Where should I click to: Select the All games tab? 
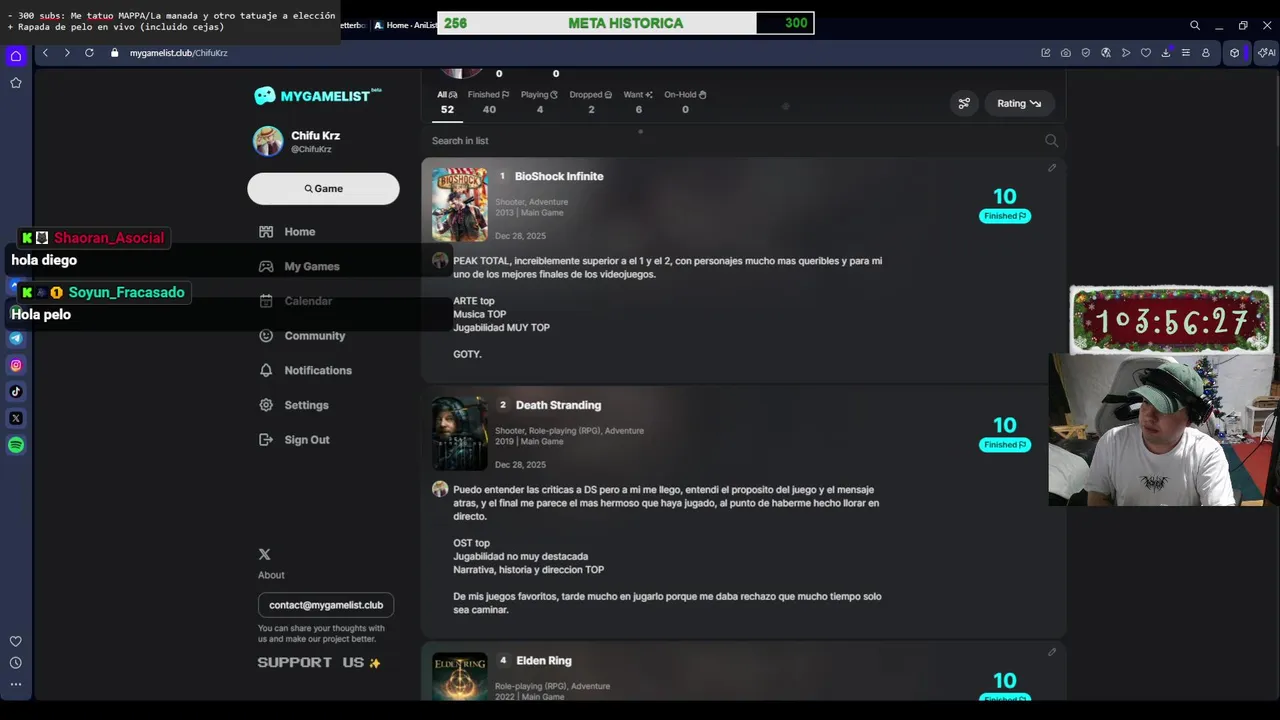coord(447,102)
